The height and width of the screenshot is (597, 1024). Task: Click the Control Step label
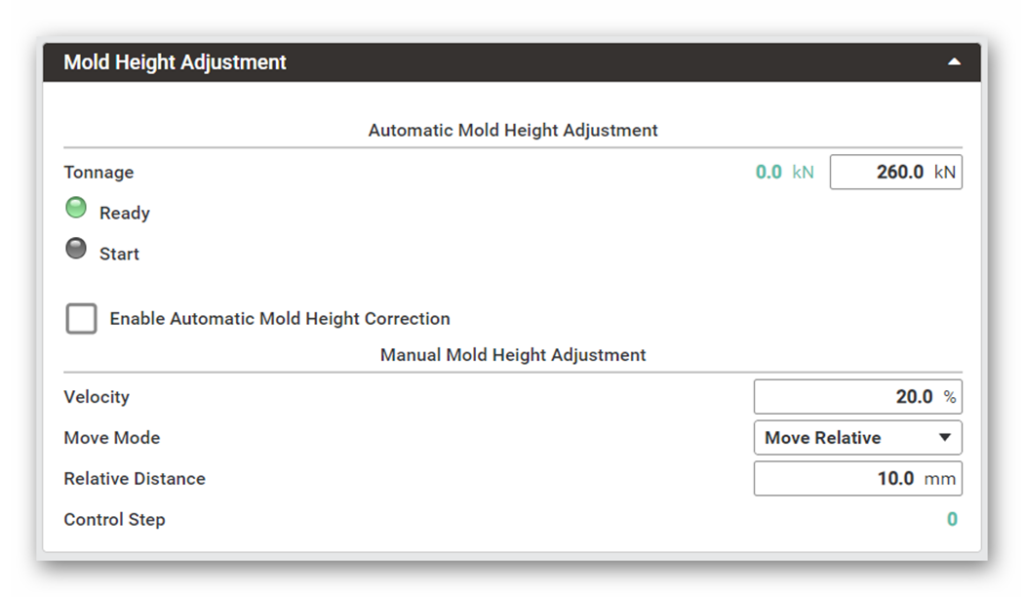click(x=114, y=520)
